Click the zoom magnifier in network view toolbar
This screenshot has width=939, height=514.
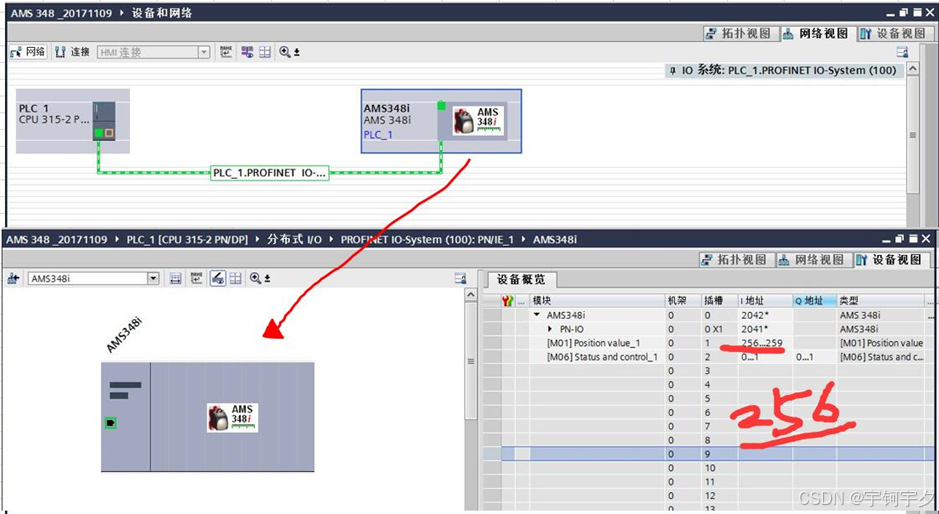tap(284, 52)
